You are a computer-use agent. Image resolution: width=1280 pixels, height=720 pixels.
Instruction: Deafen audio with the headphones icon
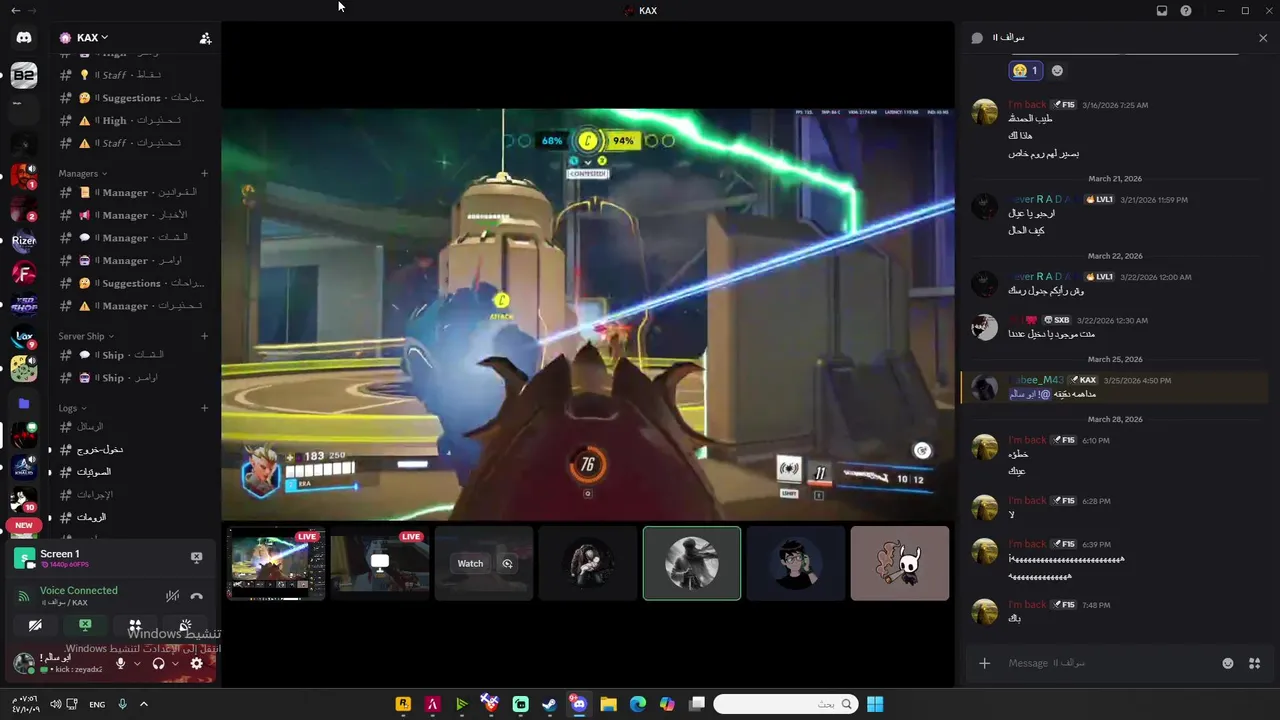pyautogui.click(x=158, y=663)
